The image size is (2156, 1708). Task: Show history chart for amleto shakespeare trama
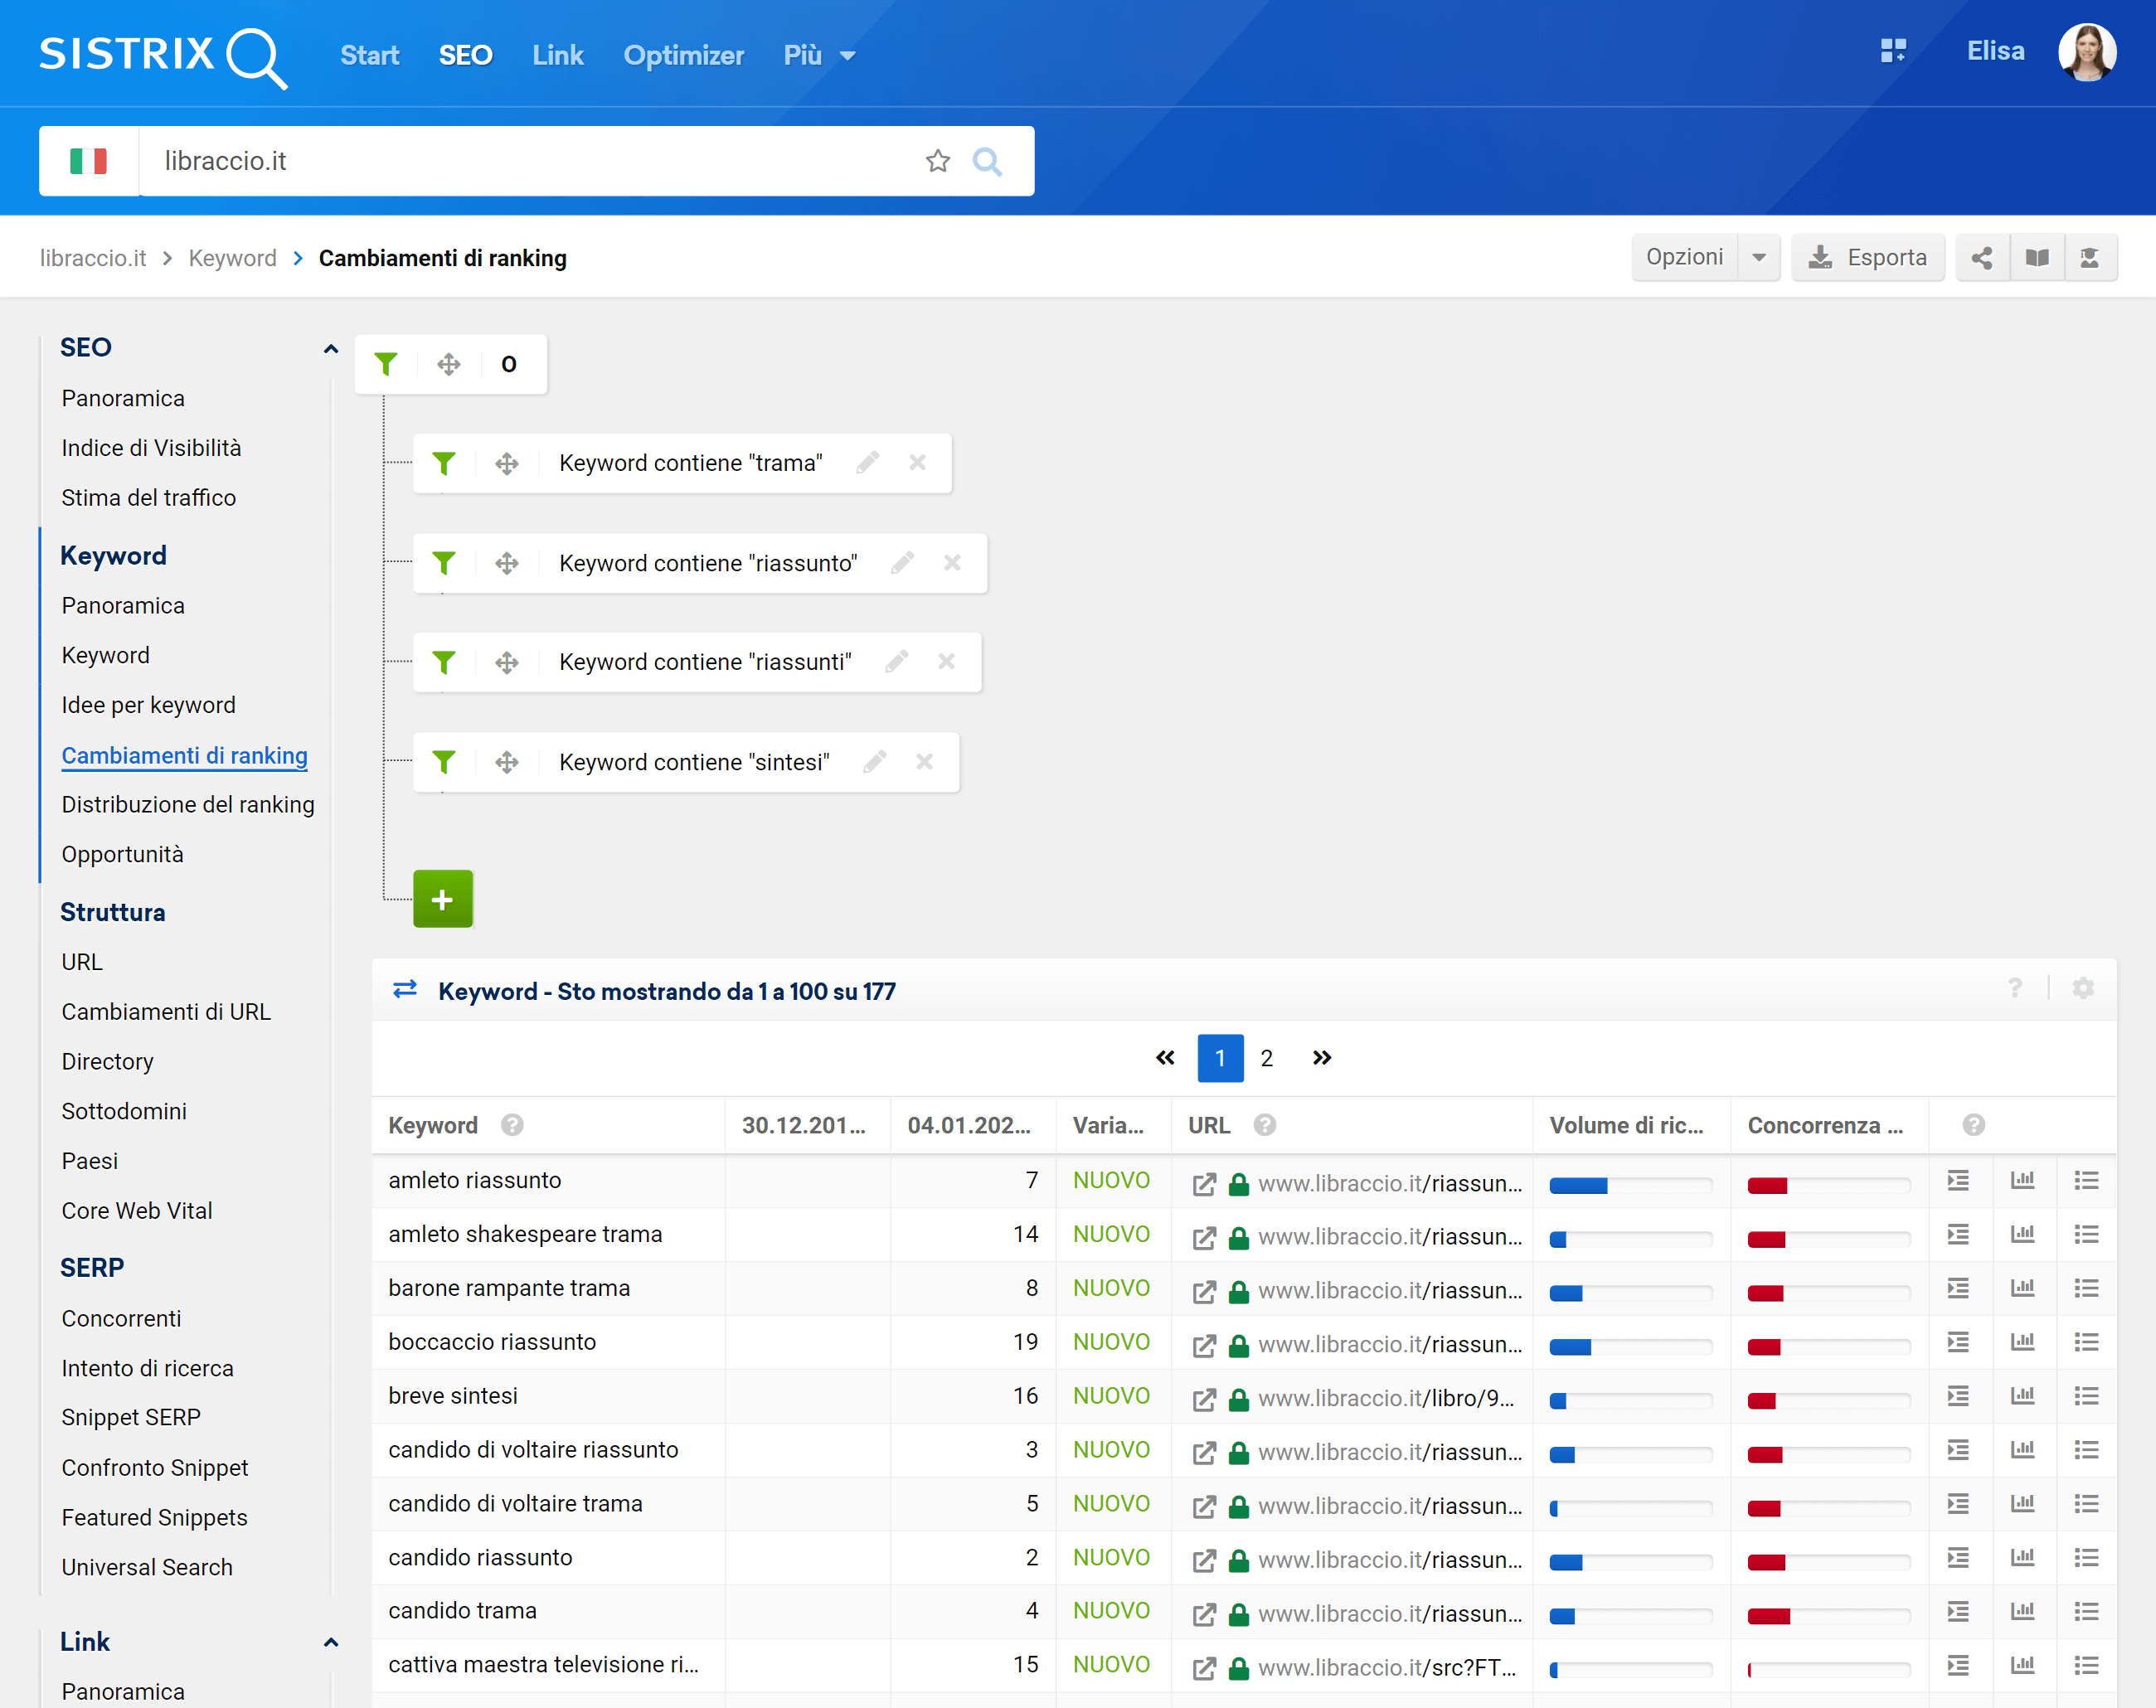(2022, 1235)
